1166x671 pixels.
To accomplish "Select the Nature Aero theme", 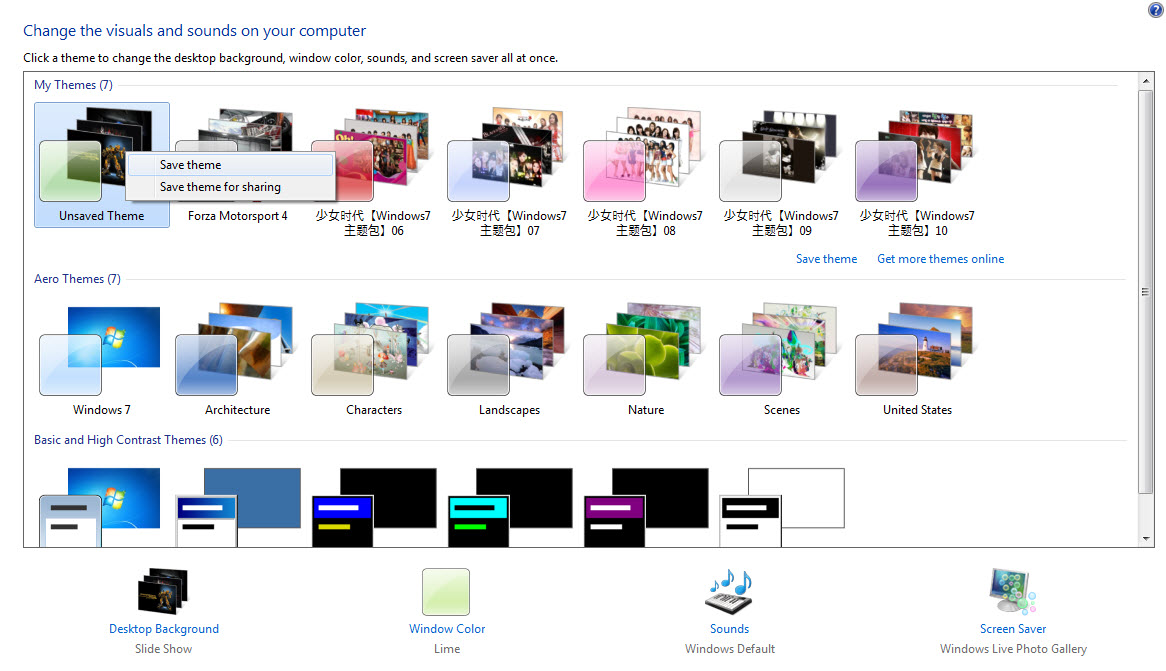I will pos(645,361).
